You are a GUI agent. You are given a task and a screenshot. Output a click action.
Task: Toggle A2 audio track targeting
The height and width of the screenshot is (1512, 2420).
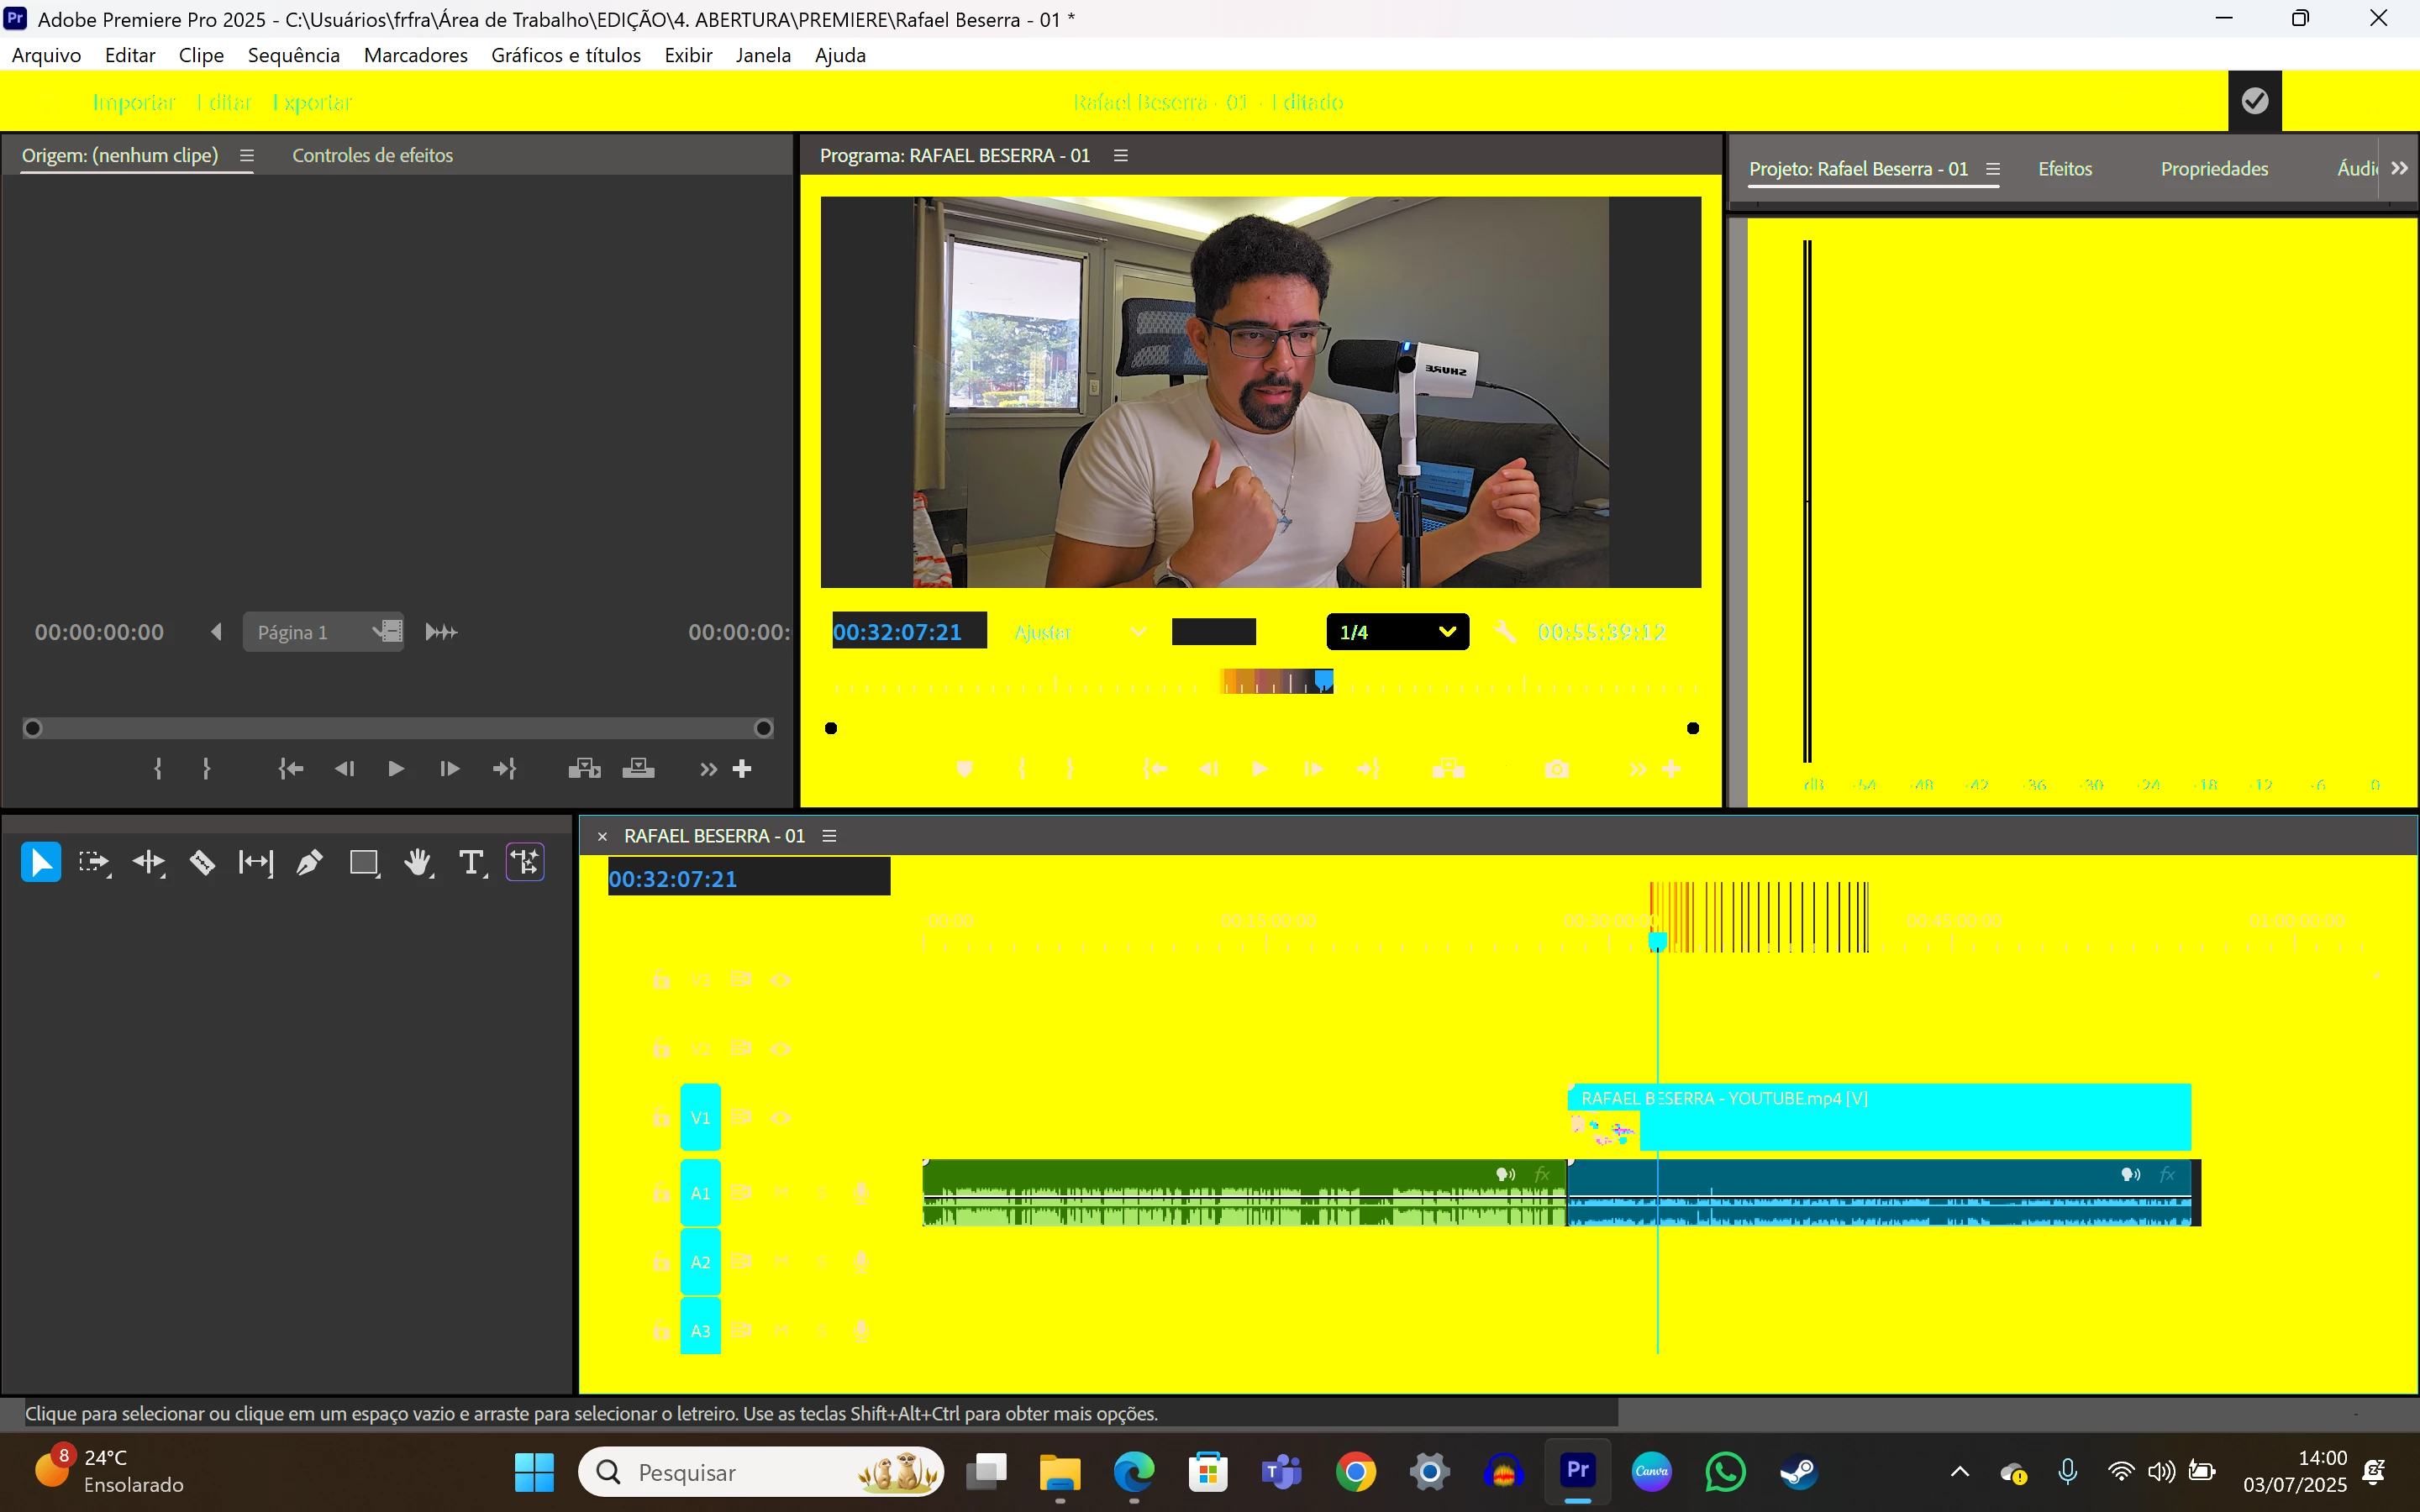coord(700,1262)
